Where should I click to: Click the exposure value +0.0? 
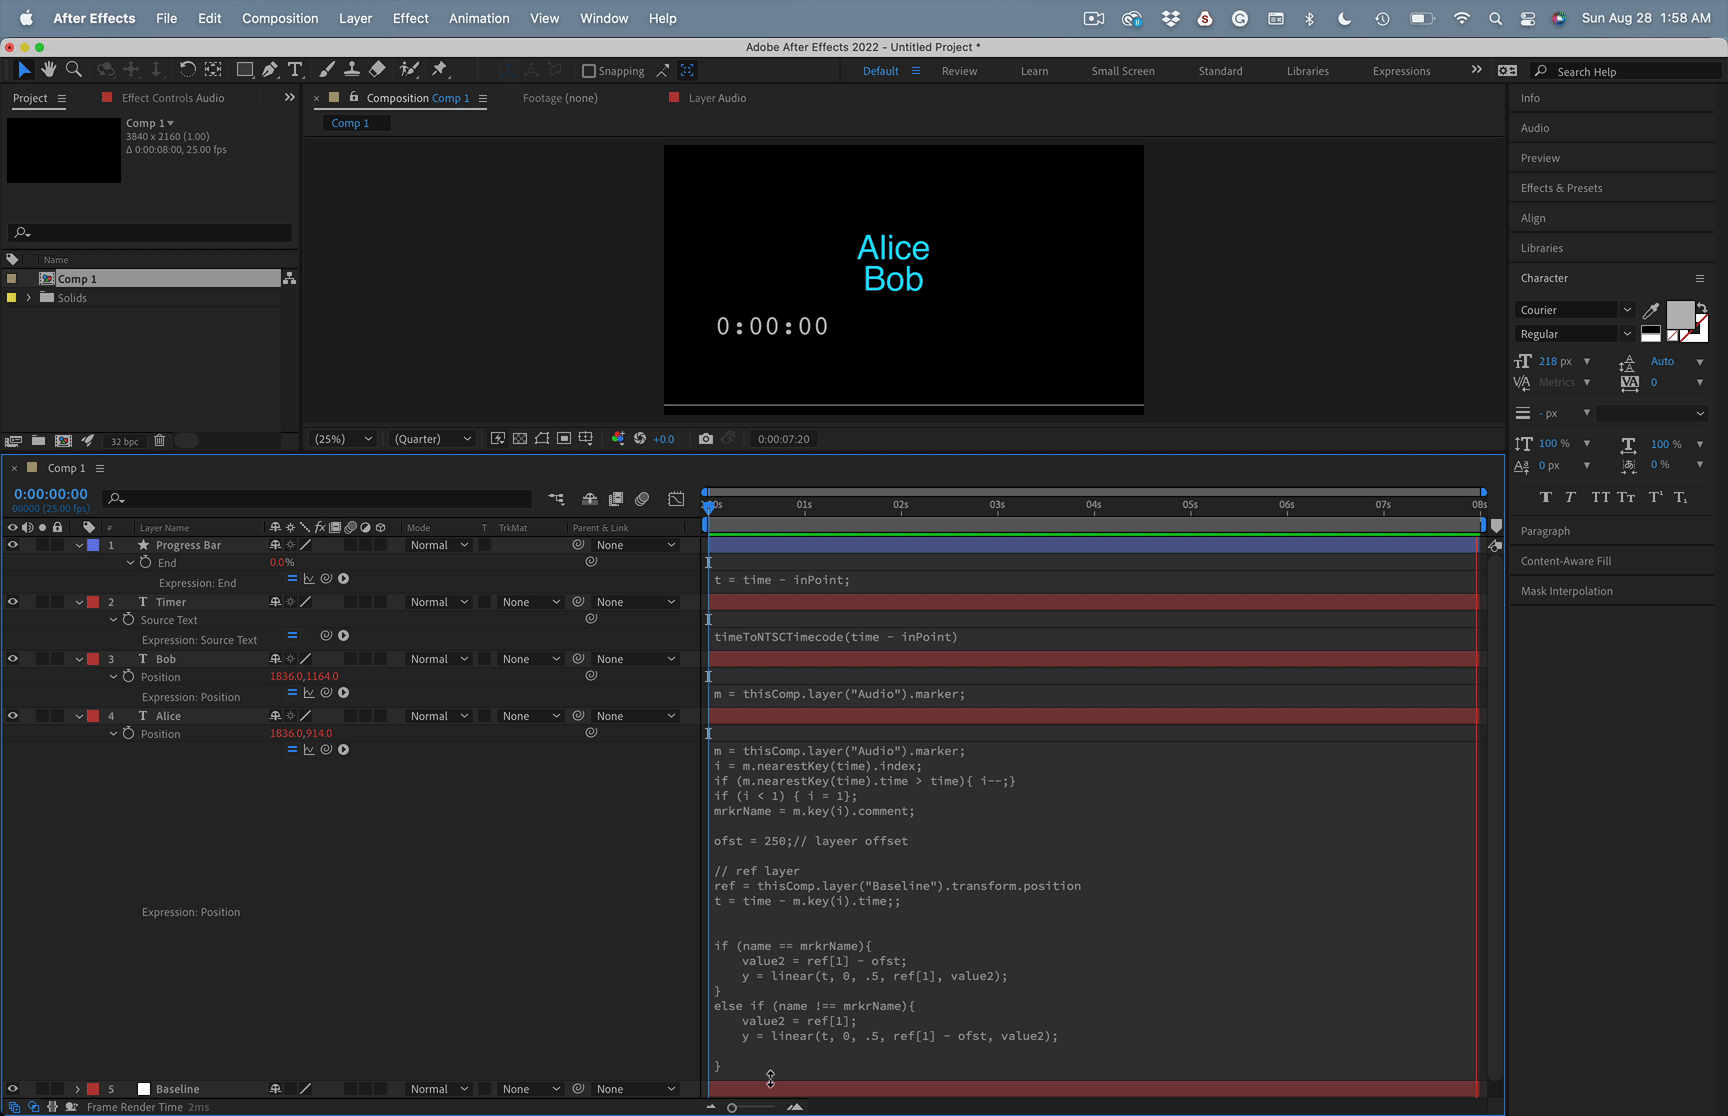click(664, 439)
